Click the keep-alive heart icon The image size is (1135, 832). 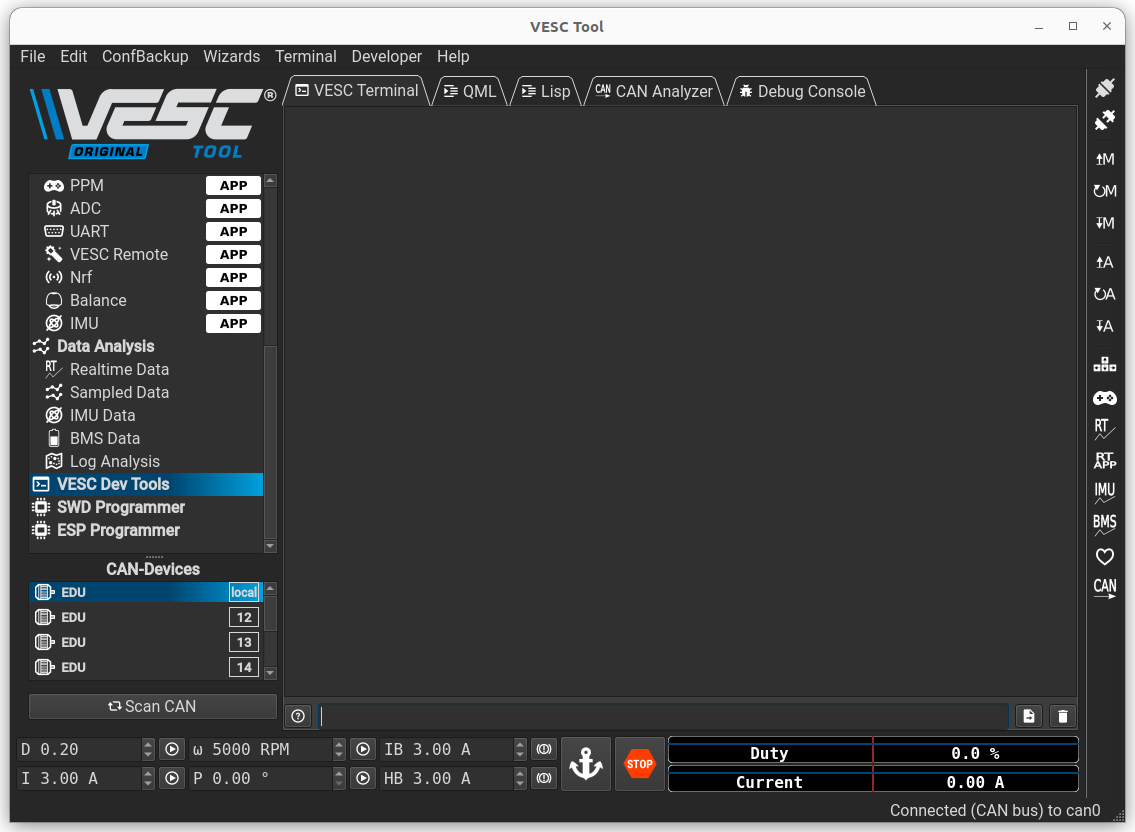(x=1104, y=556)
